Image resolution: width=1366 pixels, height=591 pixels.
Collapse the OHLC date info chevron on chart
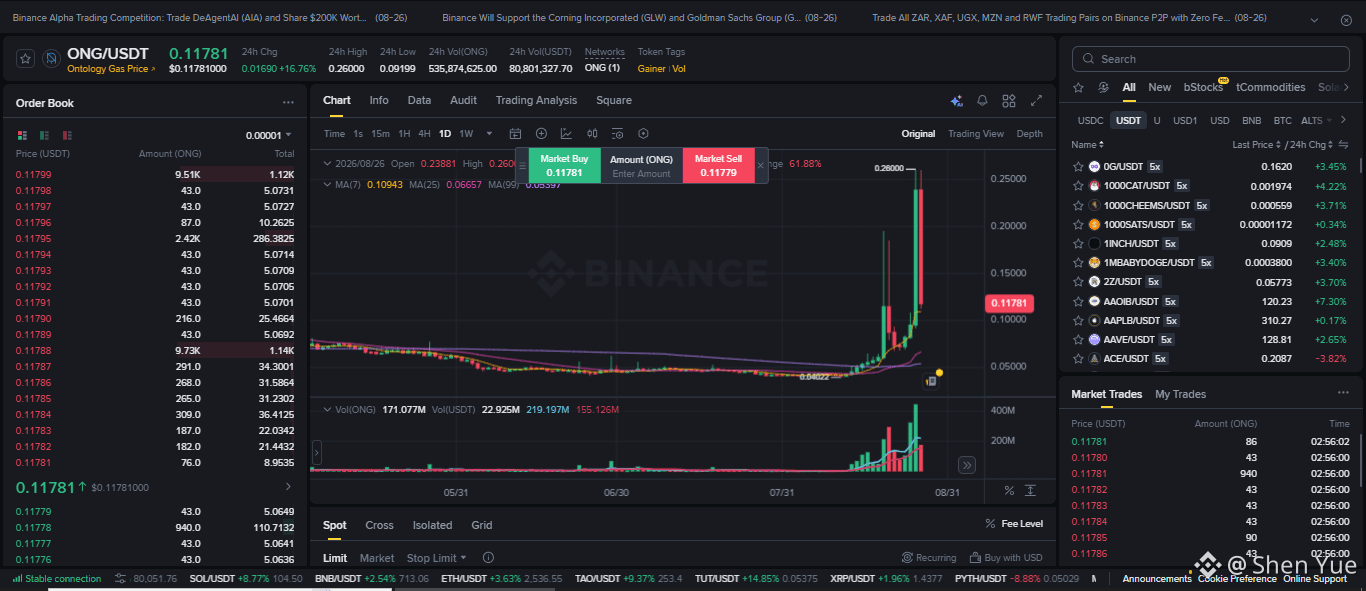[x=327, y=163]
